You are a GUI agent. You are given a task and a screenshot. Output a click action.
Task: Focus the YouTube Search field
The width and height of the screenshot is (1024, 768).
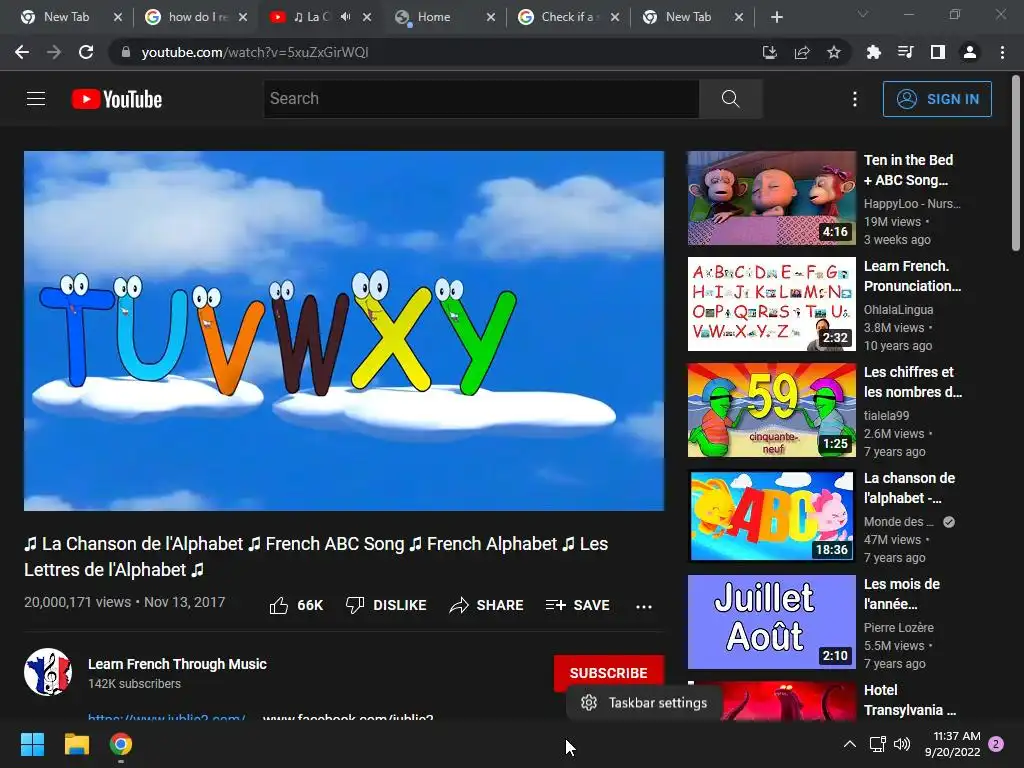pos(481,99)
